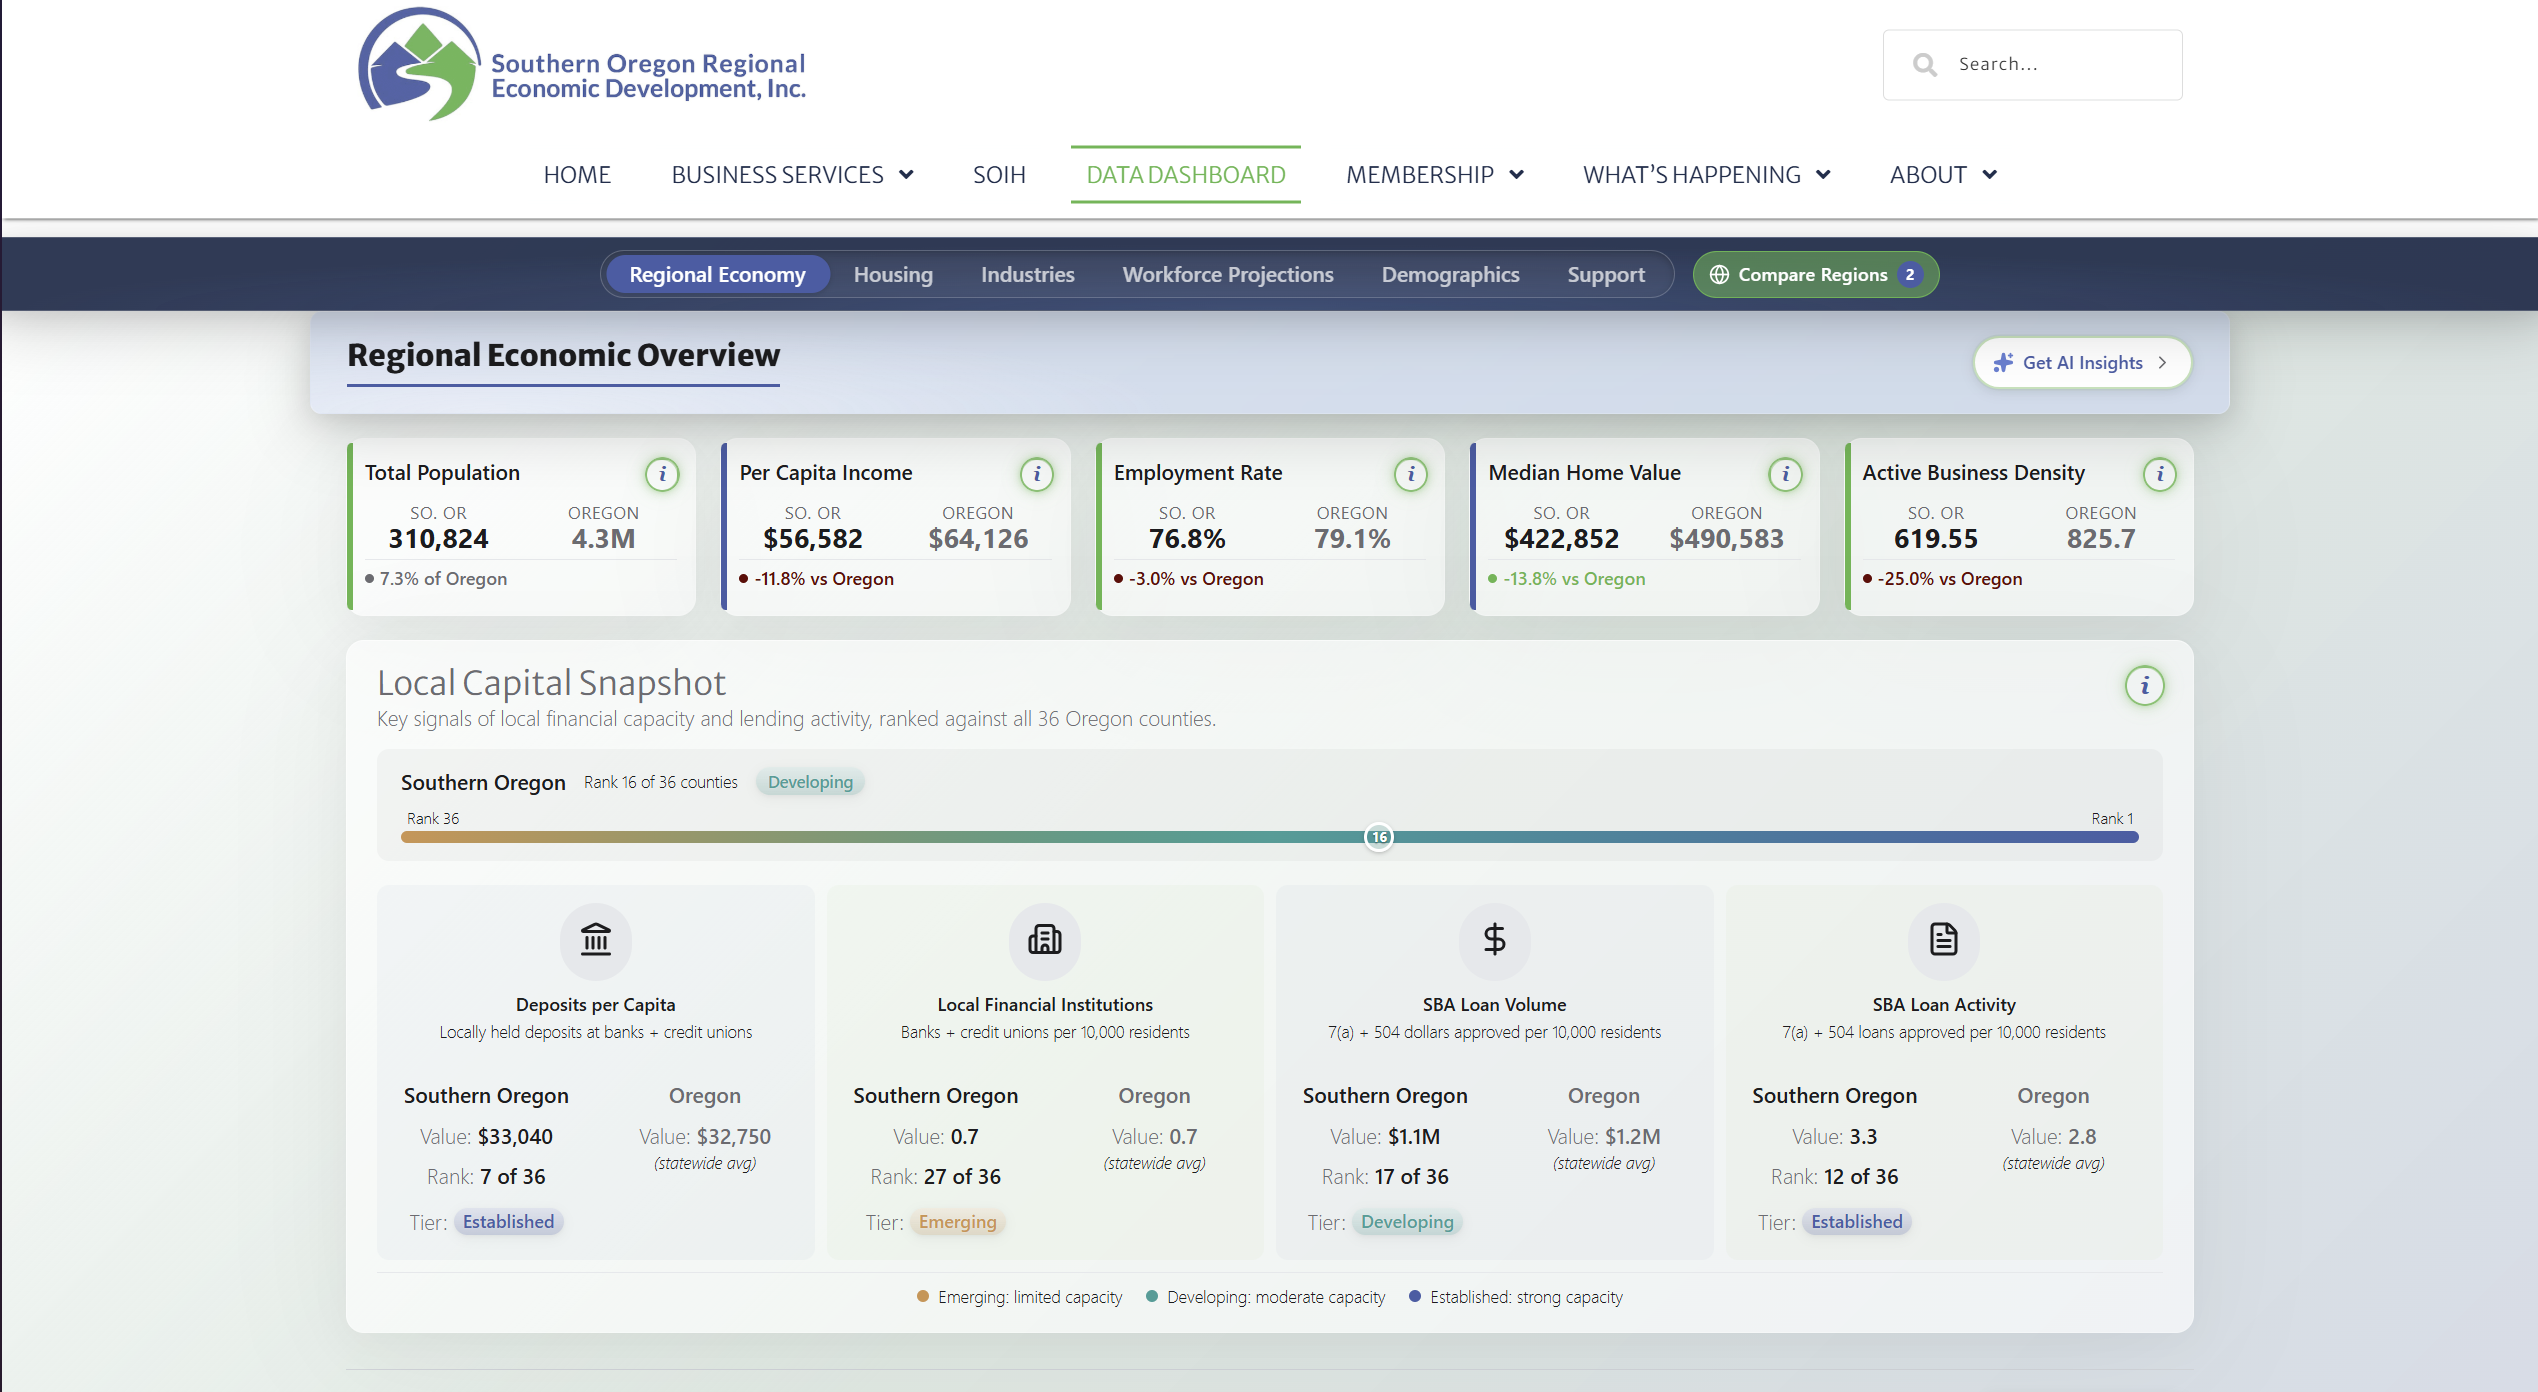Switch to the Housing tab
Screen dimensions: 2538x1392
click(x=893, y=274)
